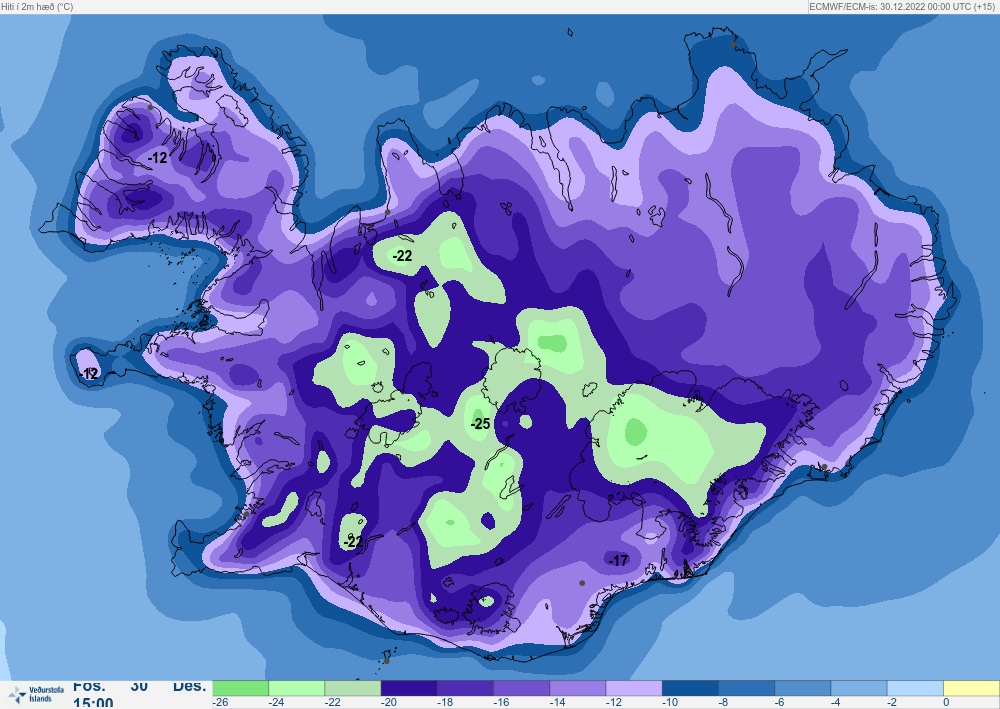Click the station dot in northern Westfjords
Viewport: 1000px width, 709px height.
[151, 107]
